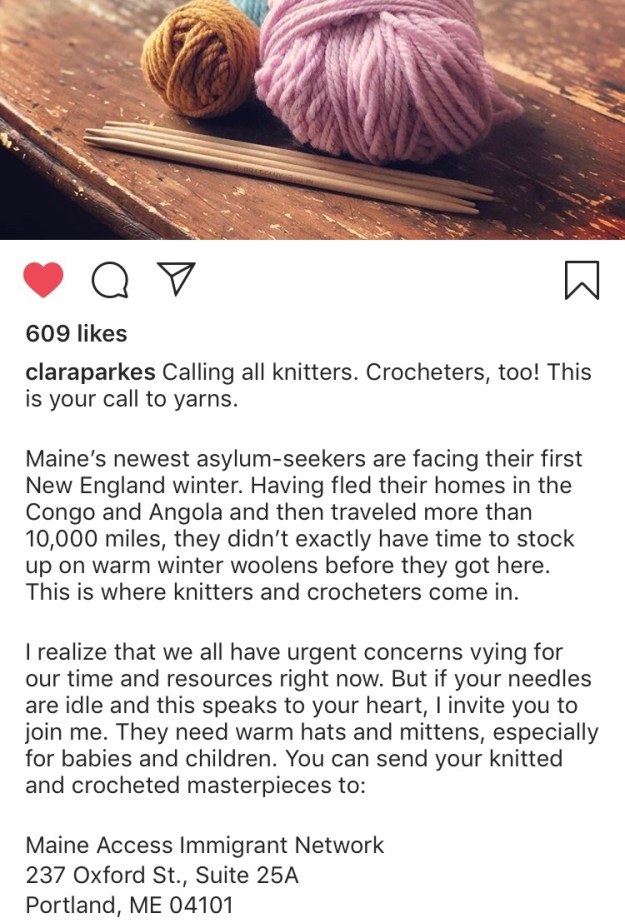Unlike the post via the red heart
The width and height of the screenshot is (625, 923).
(x=44, y=280)
